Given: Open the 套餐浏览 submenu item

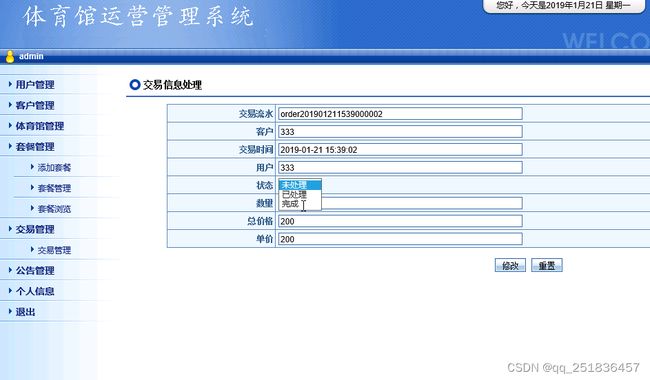Looking at the screenshot, I should click(54, 209).
